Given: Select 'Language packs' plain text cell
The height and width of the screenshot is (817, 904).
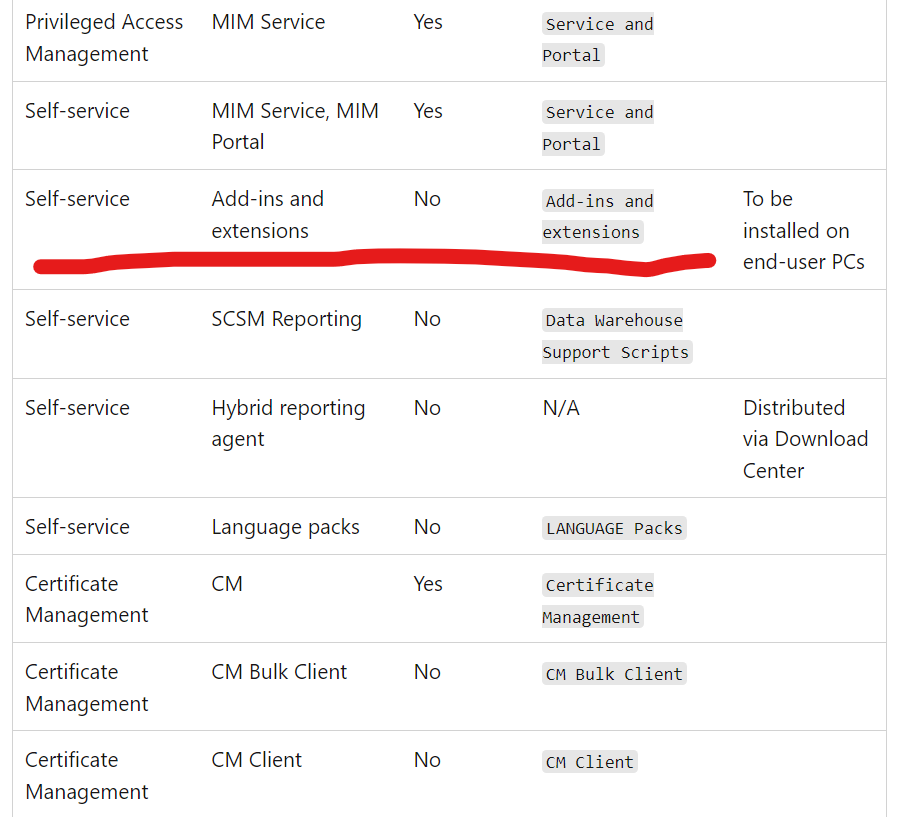Looking at the screenshot, I should click(x=285, y=527).
